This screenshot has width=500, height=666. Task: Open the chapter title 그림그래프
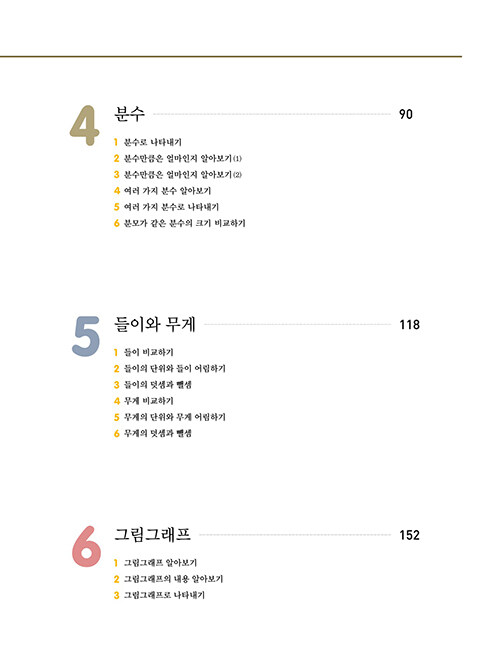point(153,534)
